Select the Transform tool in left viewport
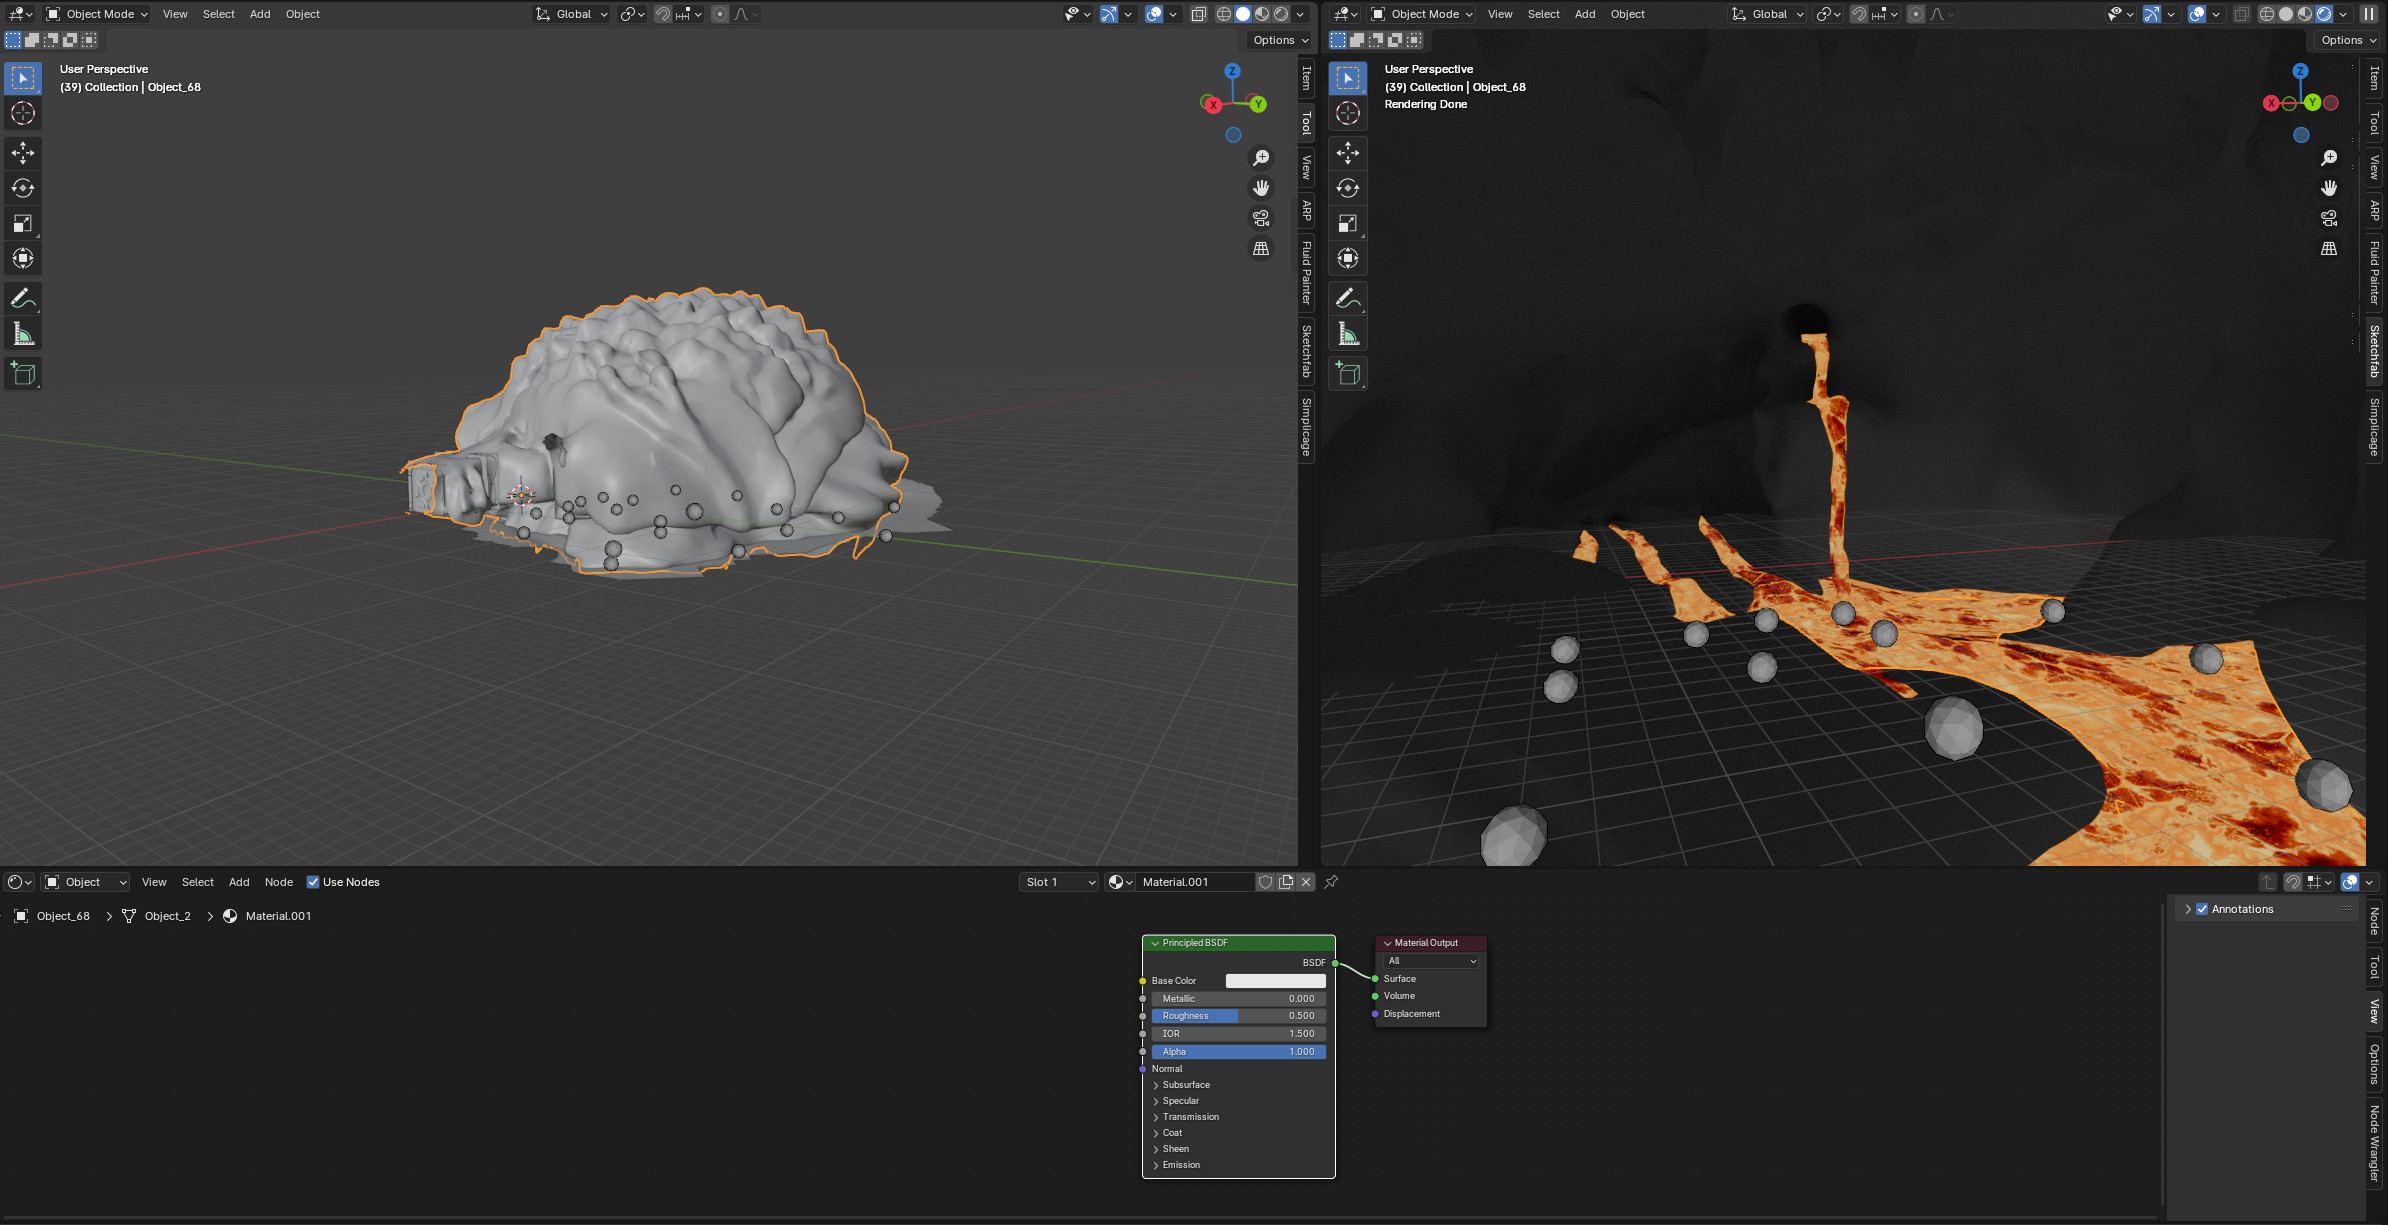Viewport: 2388px width, 1225px height. [23, 258]
